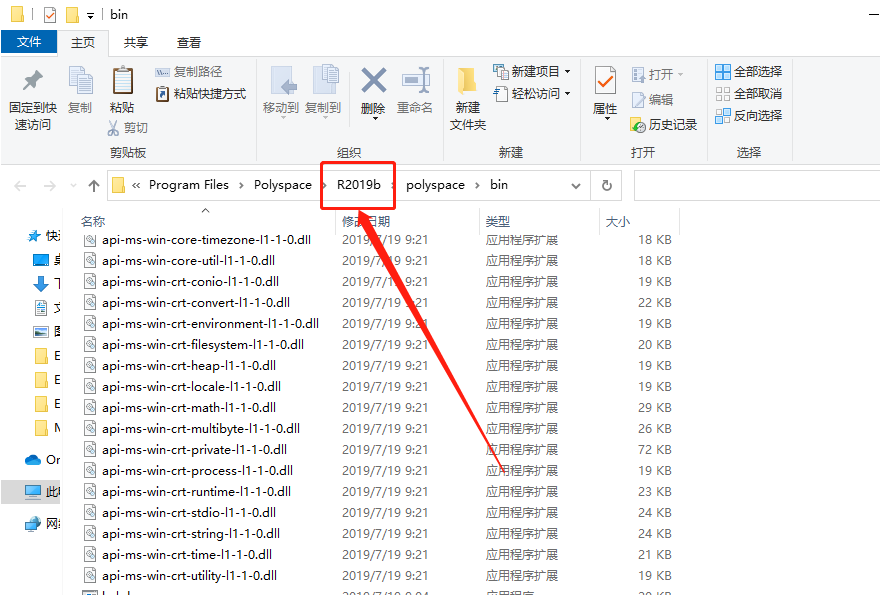Click the Copy (复制) ribbon icon
The height and width of the screenshot is (595, 880).
coord(80,80)
